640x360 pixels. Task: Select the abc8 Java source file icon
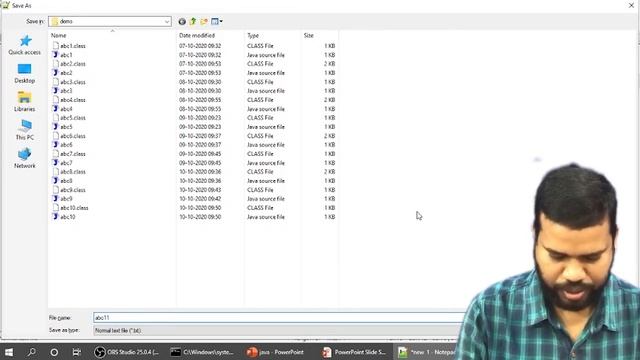(x=56, y=180)
